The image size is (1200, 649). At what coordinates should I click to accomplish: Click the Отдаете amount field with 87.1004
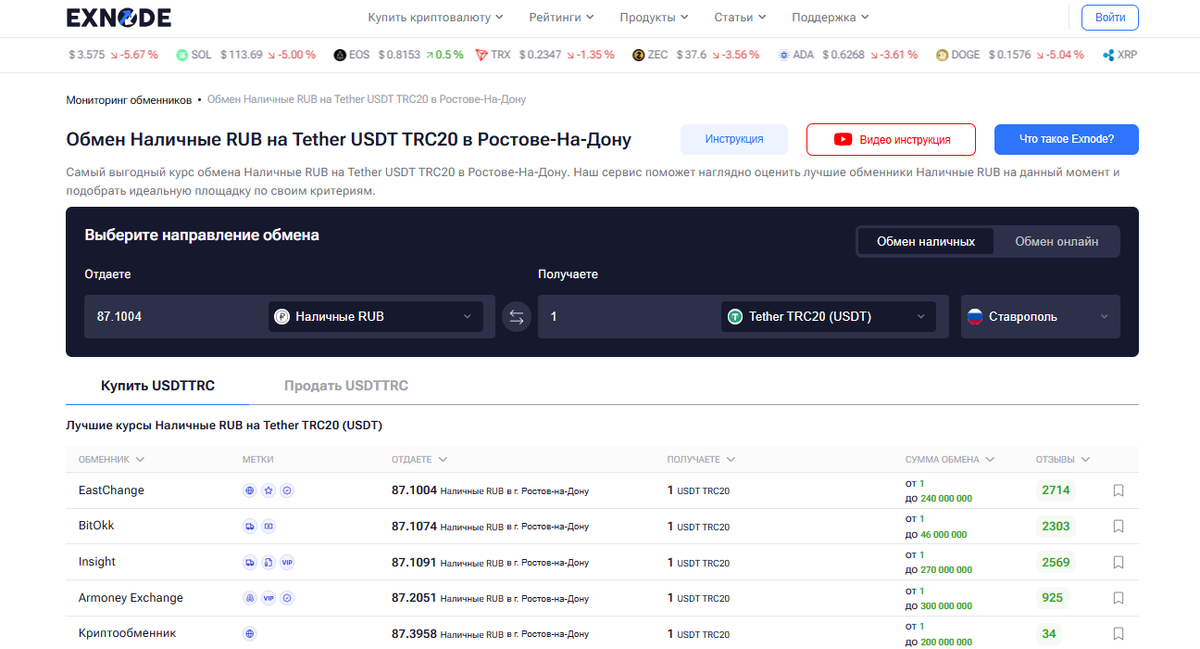click(175, 317)
